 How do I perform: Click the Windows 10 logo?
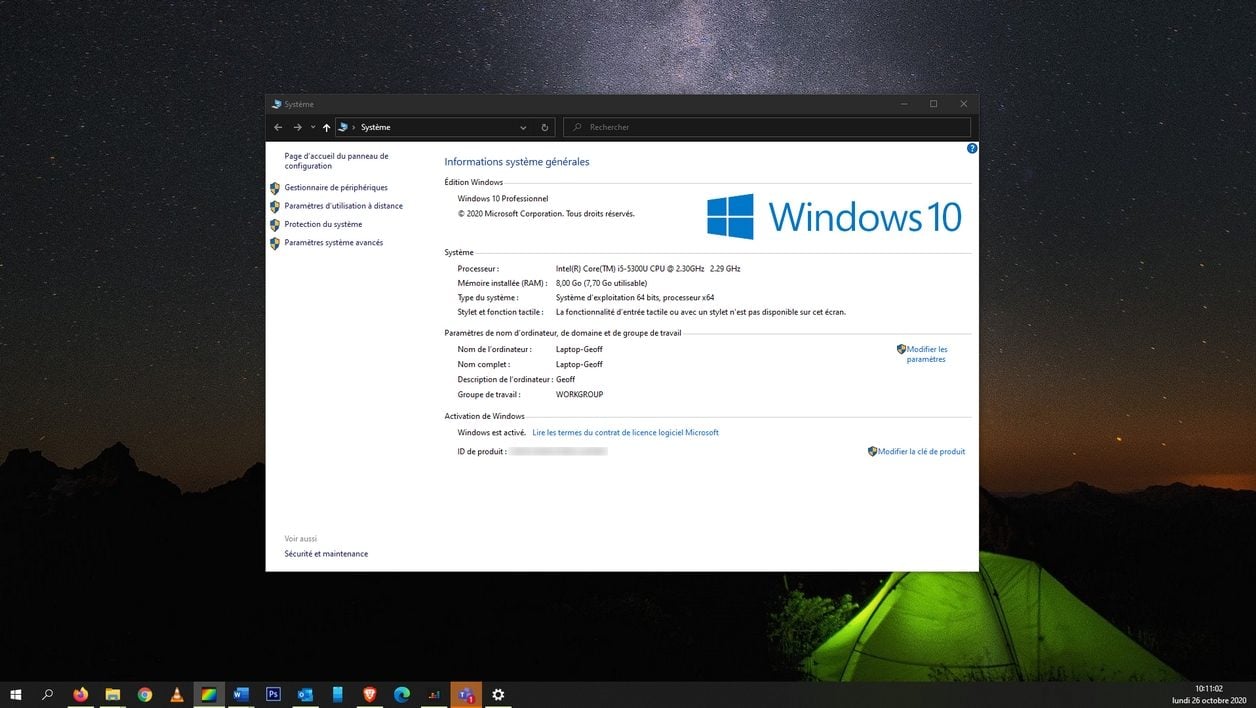click(x=834, y=217)
